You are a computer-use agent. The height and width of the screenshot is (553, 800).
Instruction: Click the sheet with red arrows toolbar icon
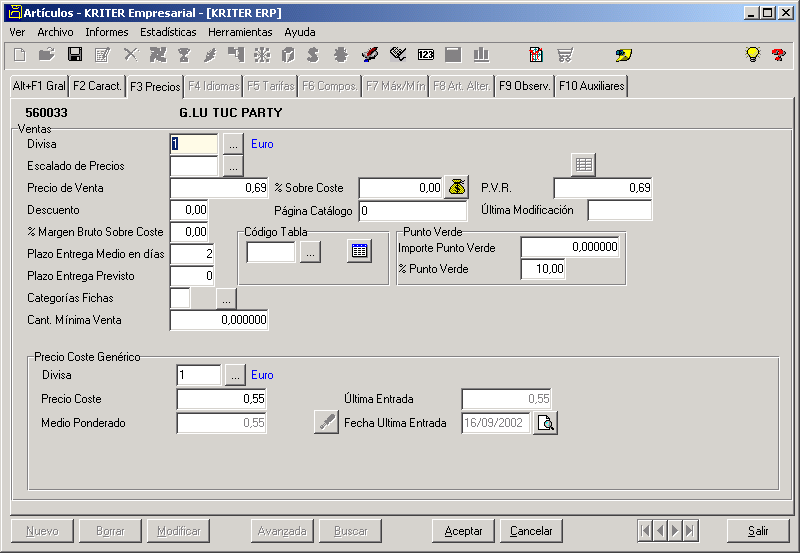(536, 55)
